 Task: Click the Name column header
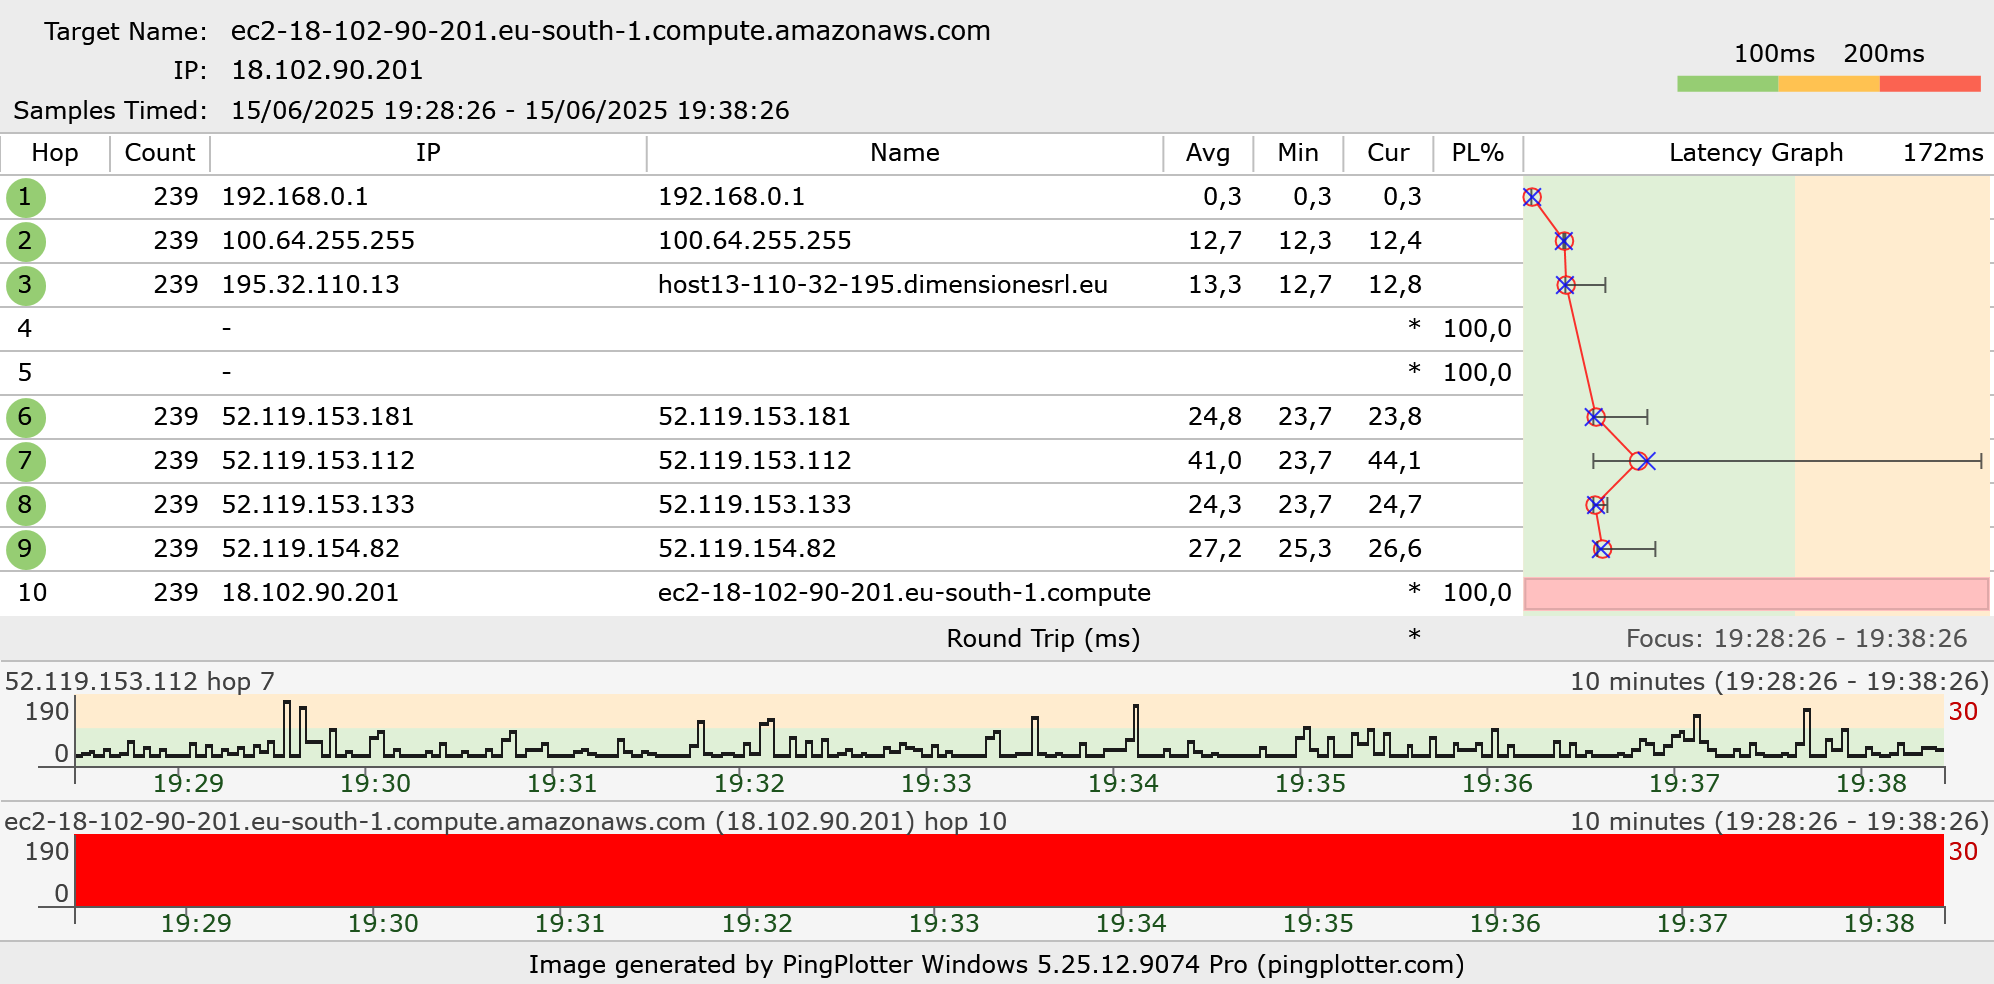[904, 153]
